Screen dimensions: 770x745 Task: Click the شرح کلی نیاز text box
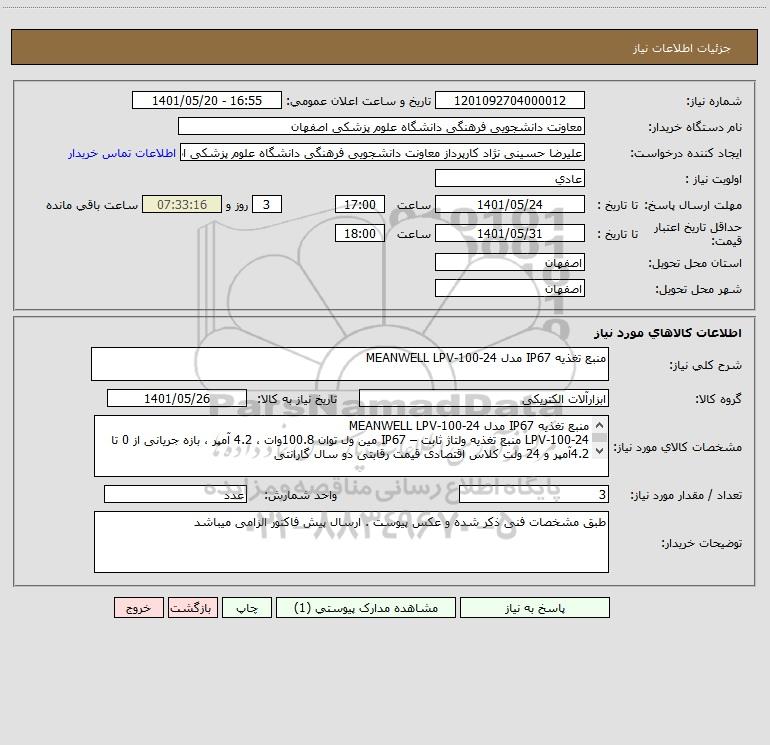[350, 364]
